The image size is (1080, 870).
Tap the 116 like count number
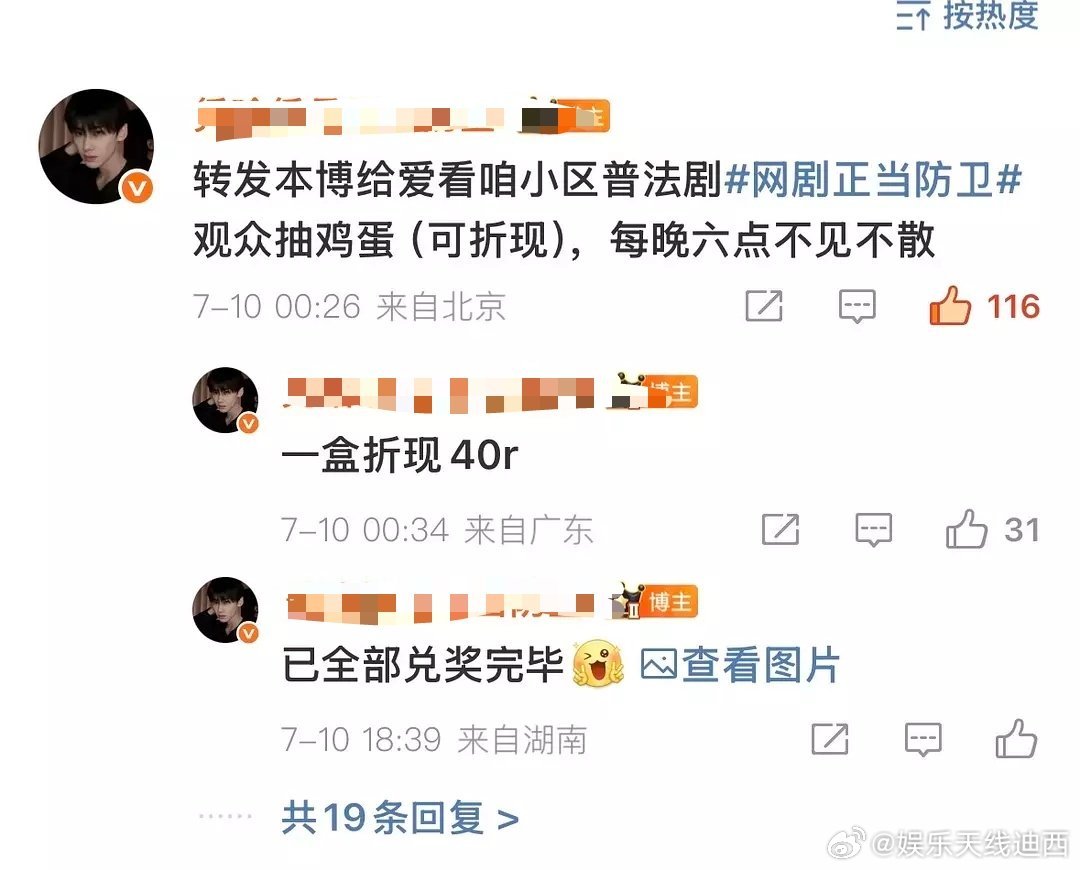[1012, 307]
